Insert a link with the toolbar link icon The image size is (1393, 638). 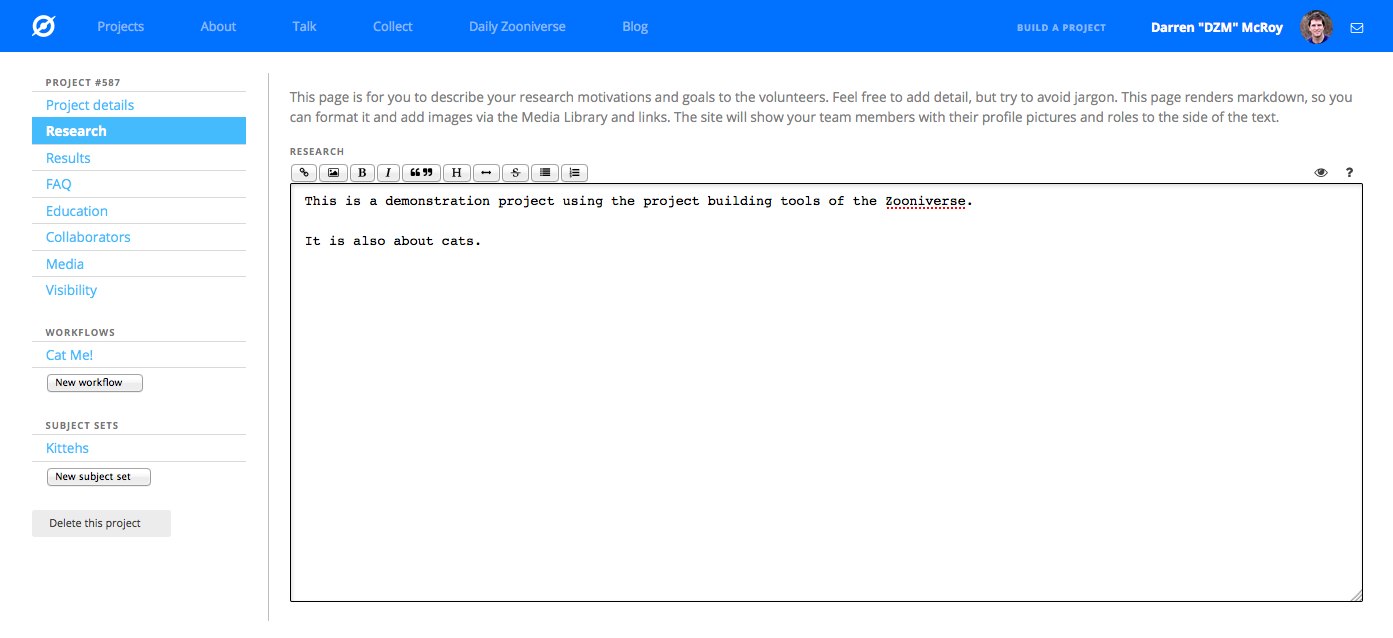click(304, 173)
